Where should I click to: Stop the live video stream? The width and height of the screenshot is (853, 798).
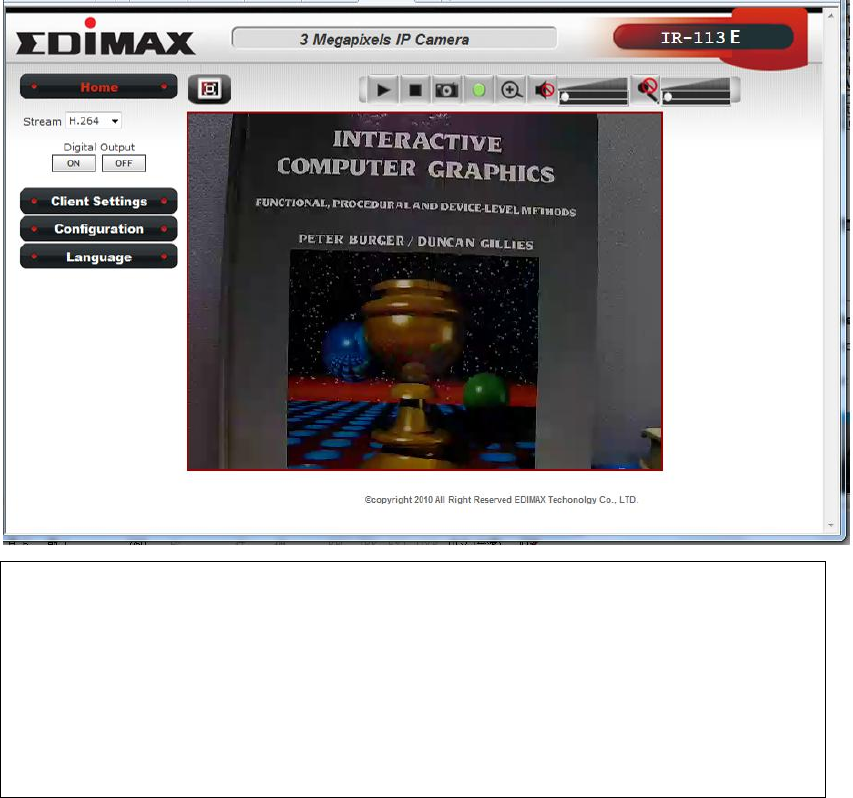click(415, 90)
